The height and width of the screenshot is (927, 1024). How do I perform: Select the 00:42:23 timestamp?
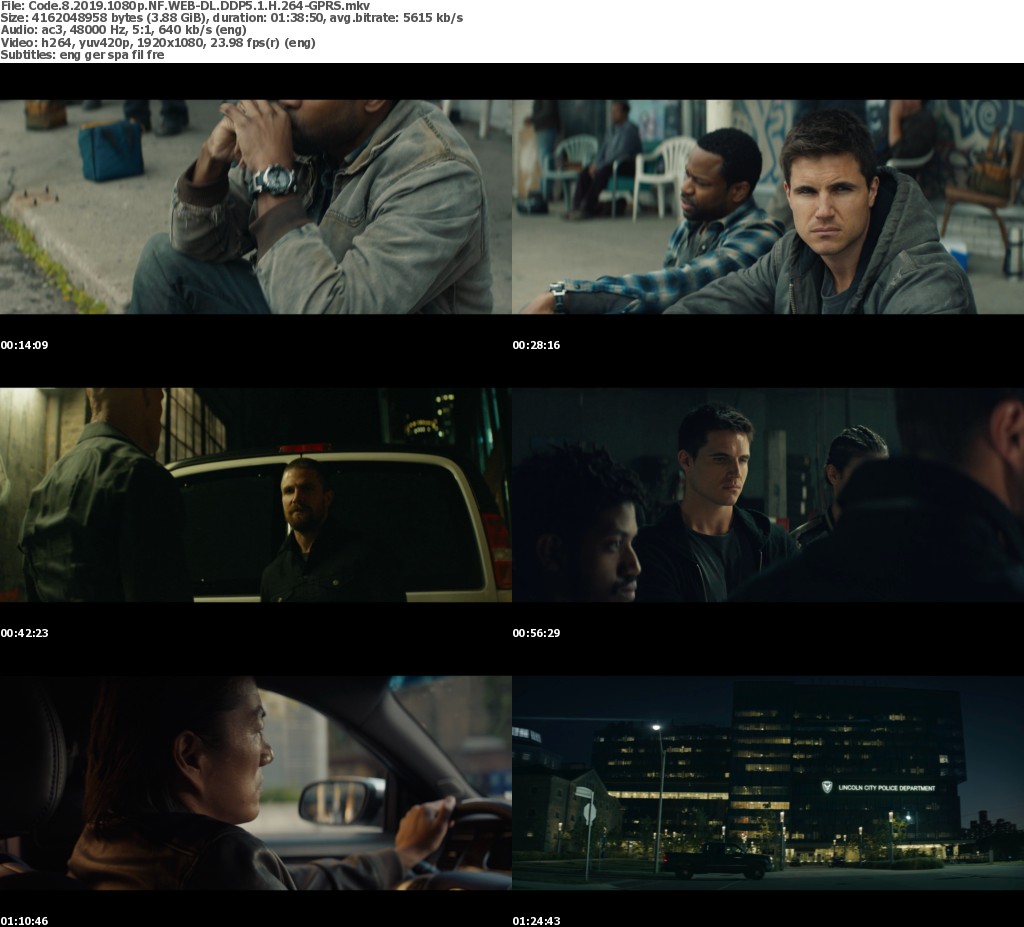(25, 633)
